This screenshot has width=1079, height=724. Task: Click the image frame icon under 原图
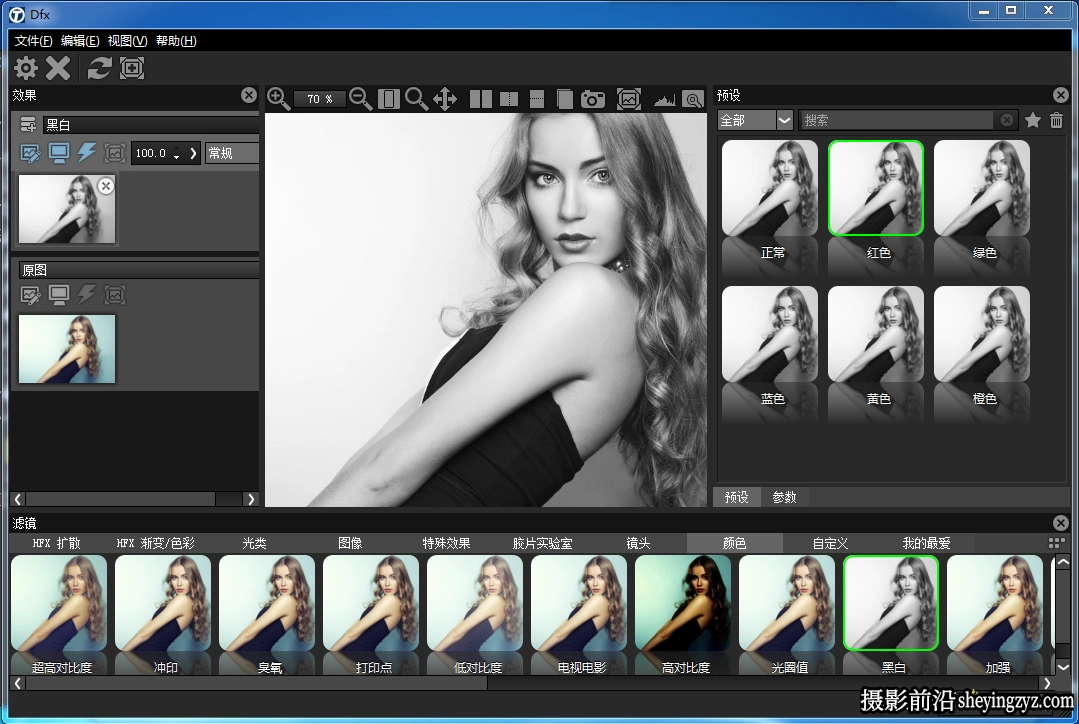tap(115, 295)
